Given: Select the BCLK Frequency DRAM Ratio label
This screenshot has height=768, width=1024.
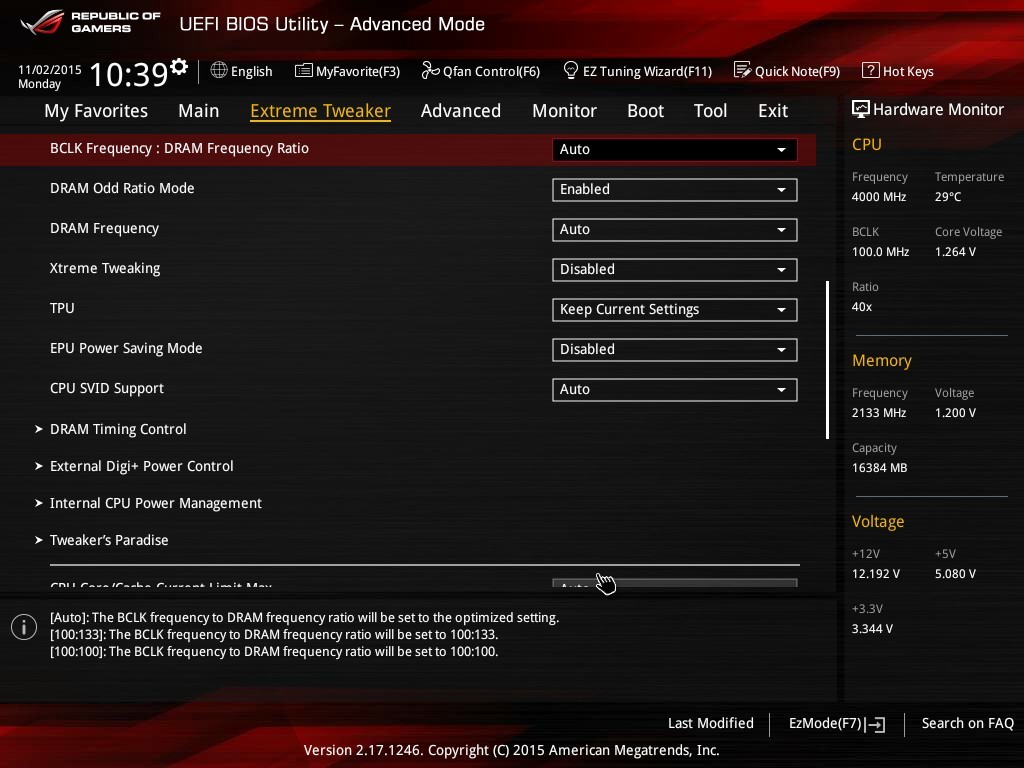Looking at the screenshot, I should (179, 148).
